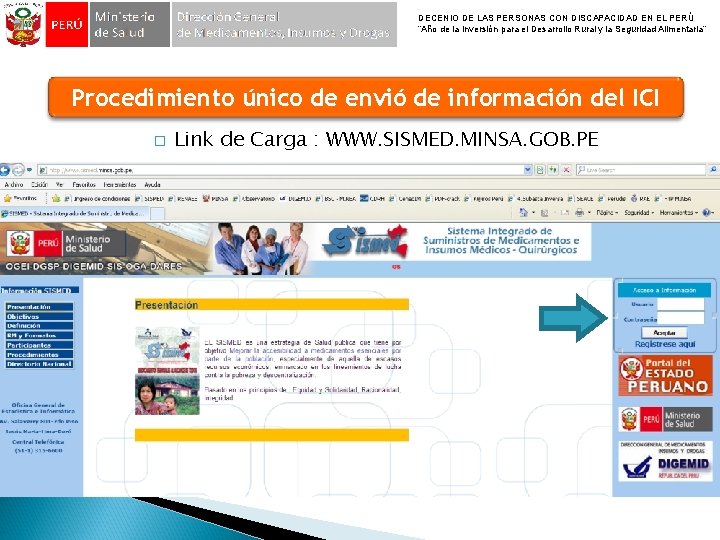Click the Definición sidebar link
The height and width of the screenshot is (540, 720).
pyautogui.click(x=39, y=326)
